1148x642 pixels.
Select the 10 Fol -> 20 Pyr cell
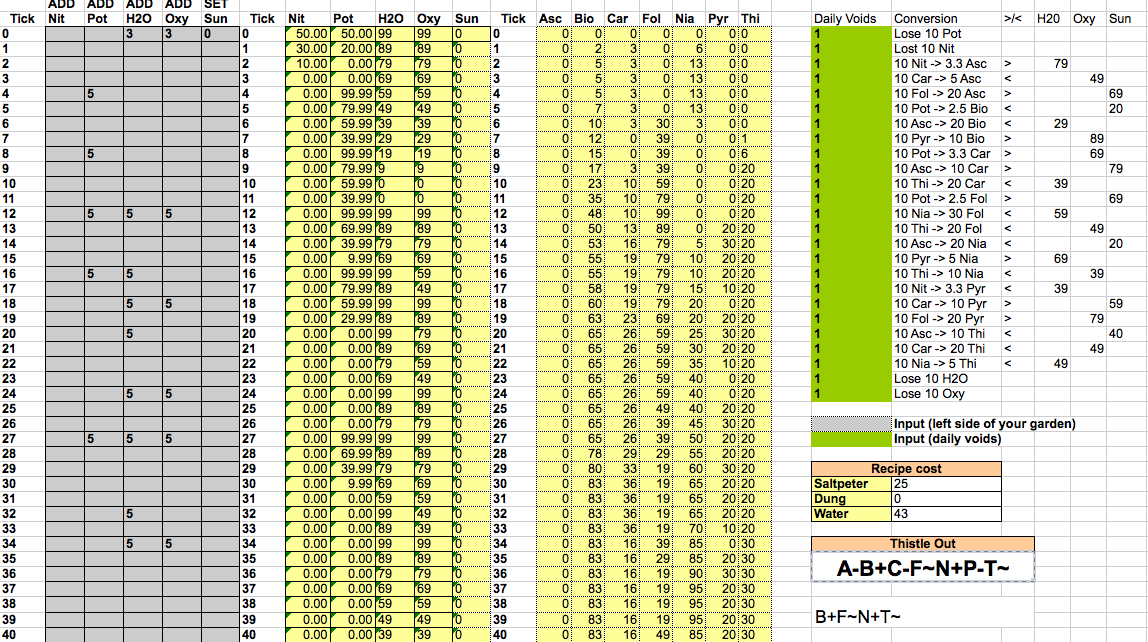pyautogui.click(x=946, y=318)
